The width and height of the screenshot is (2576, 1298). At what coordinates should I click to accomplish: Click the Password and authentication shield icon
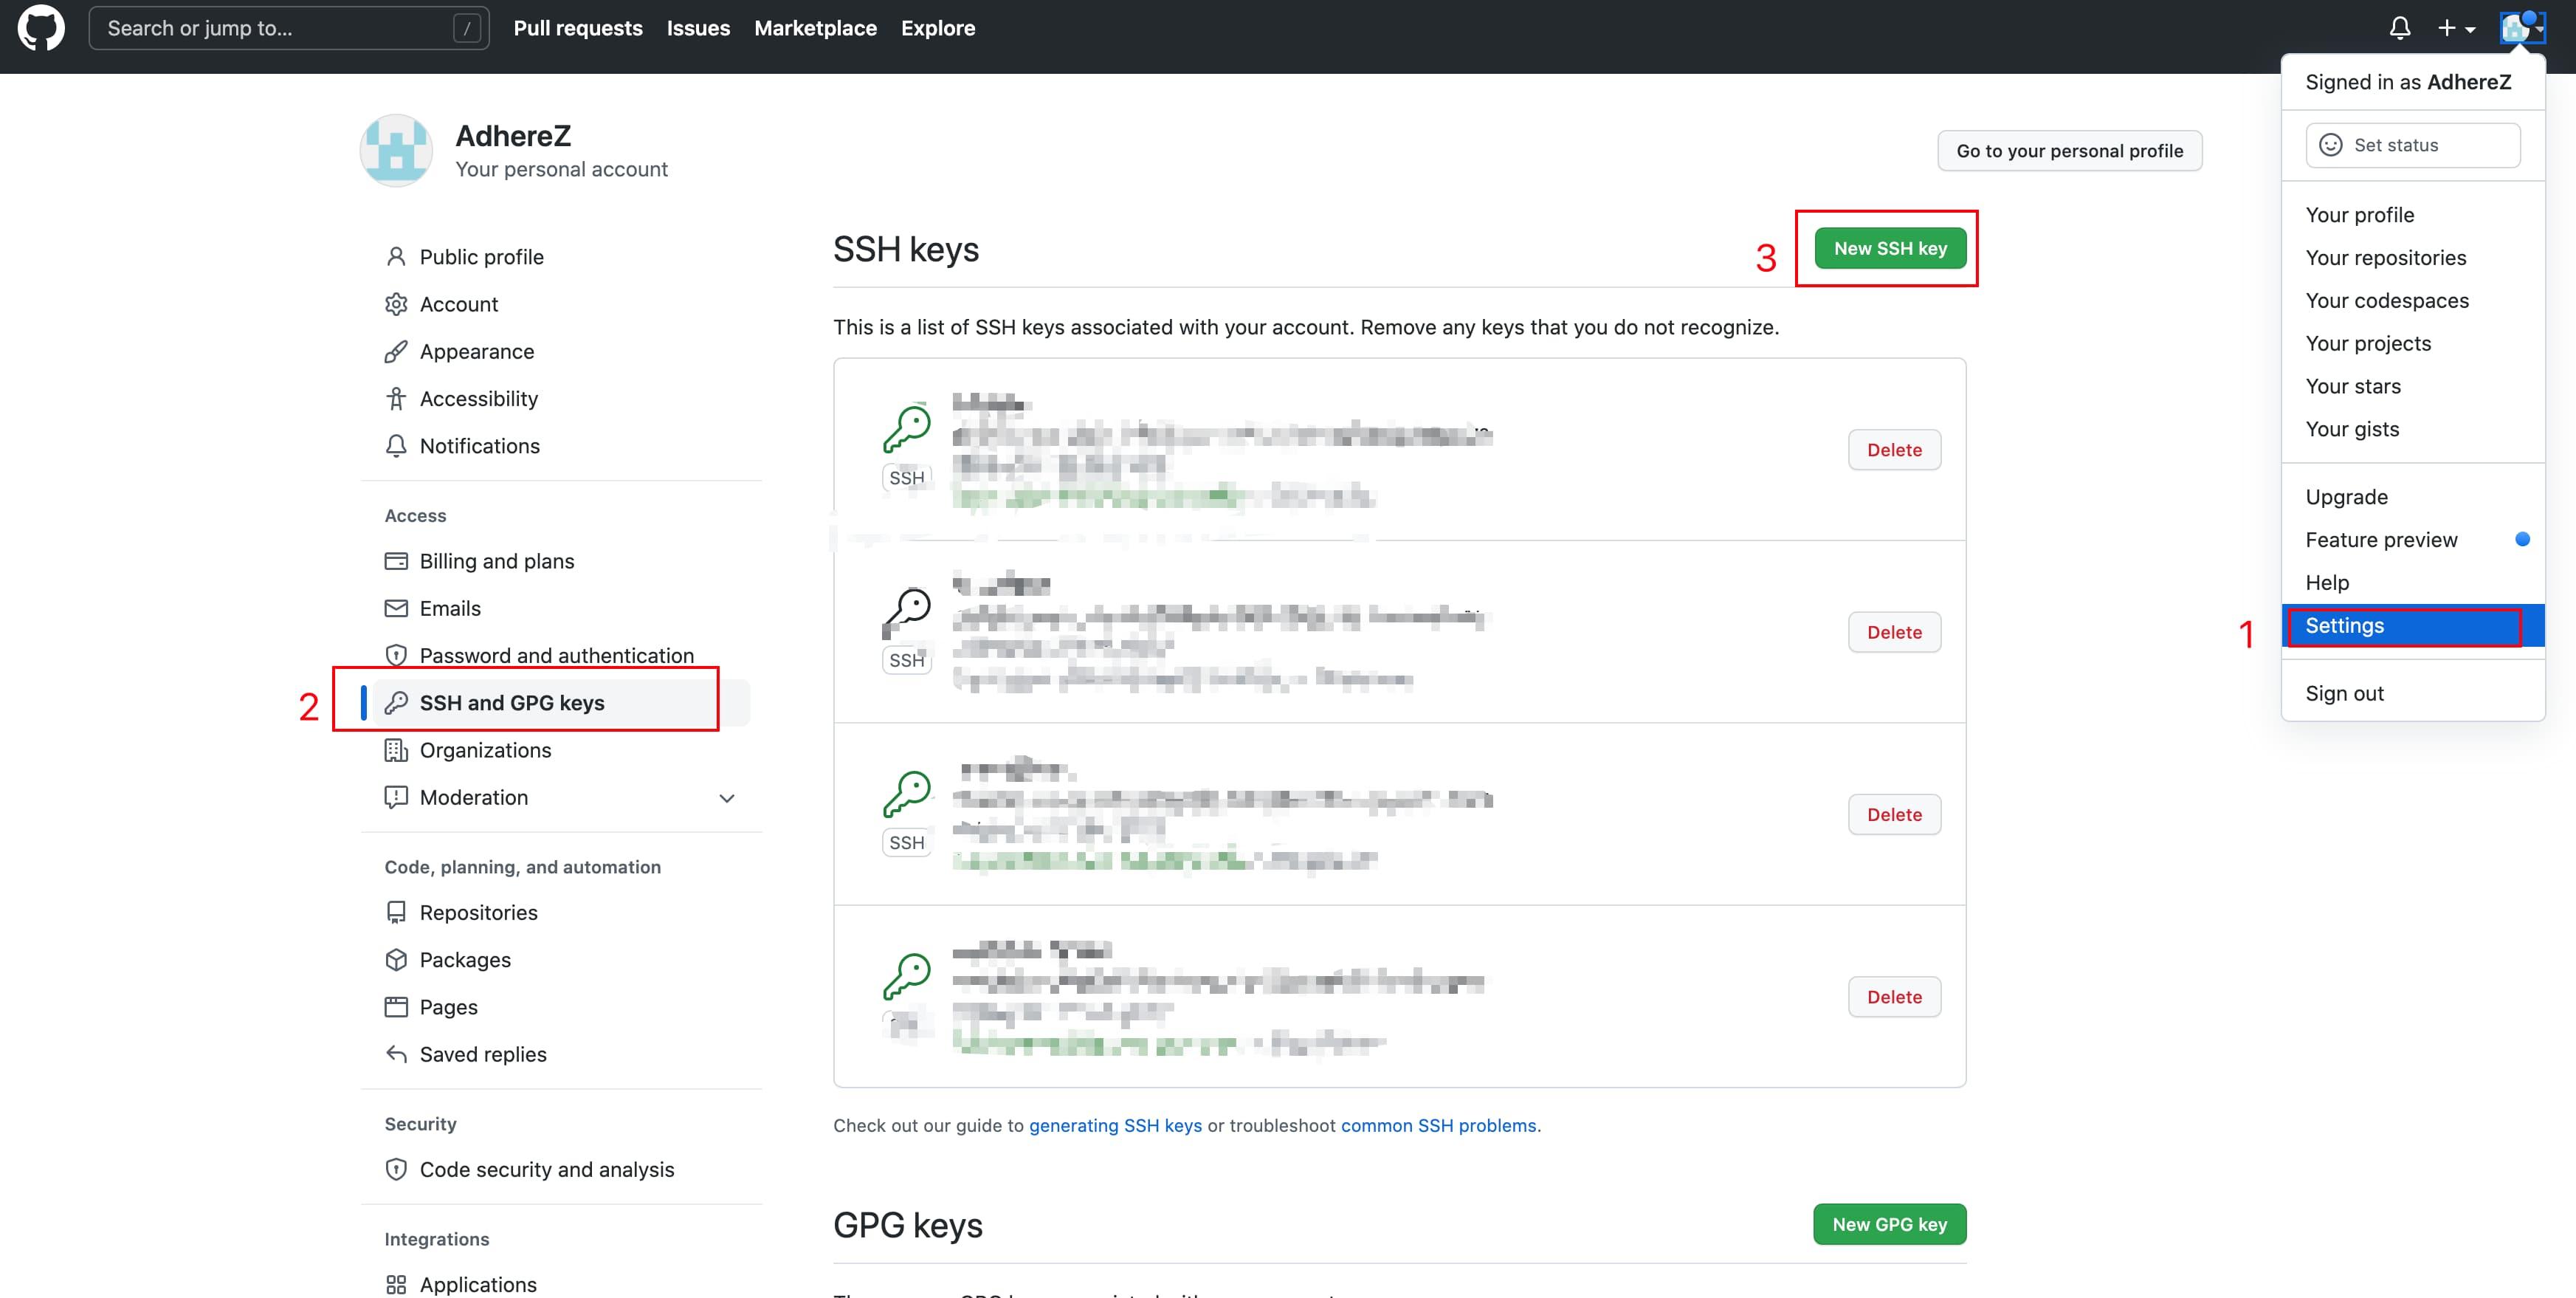396,655
